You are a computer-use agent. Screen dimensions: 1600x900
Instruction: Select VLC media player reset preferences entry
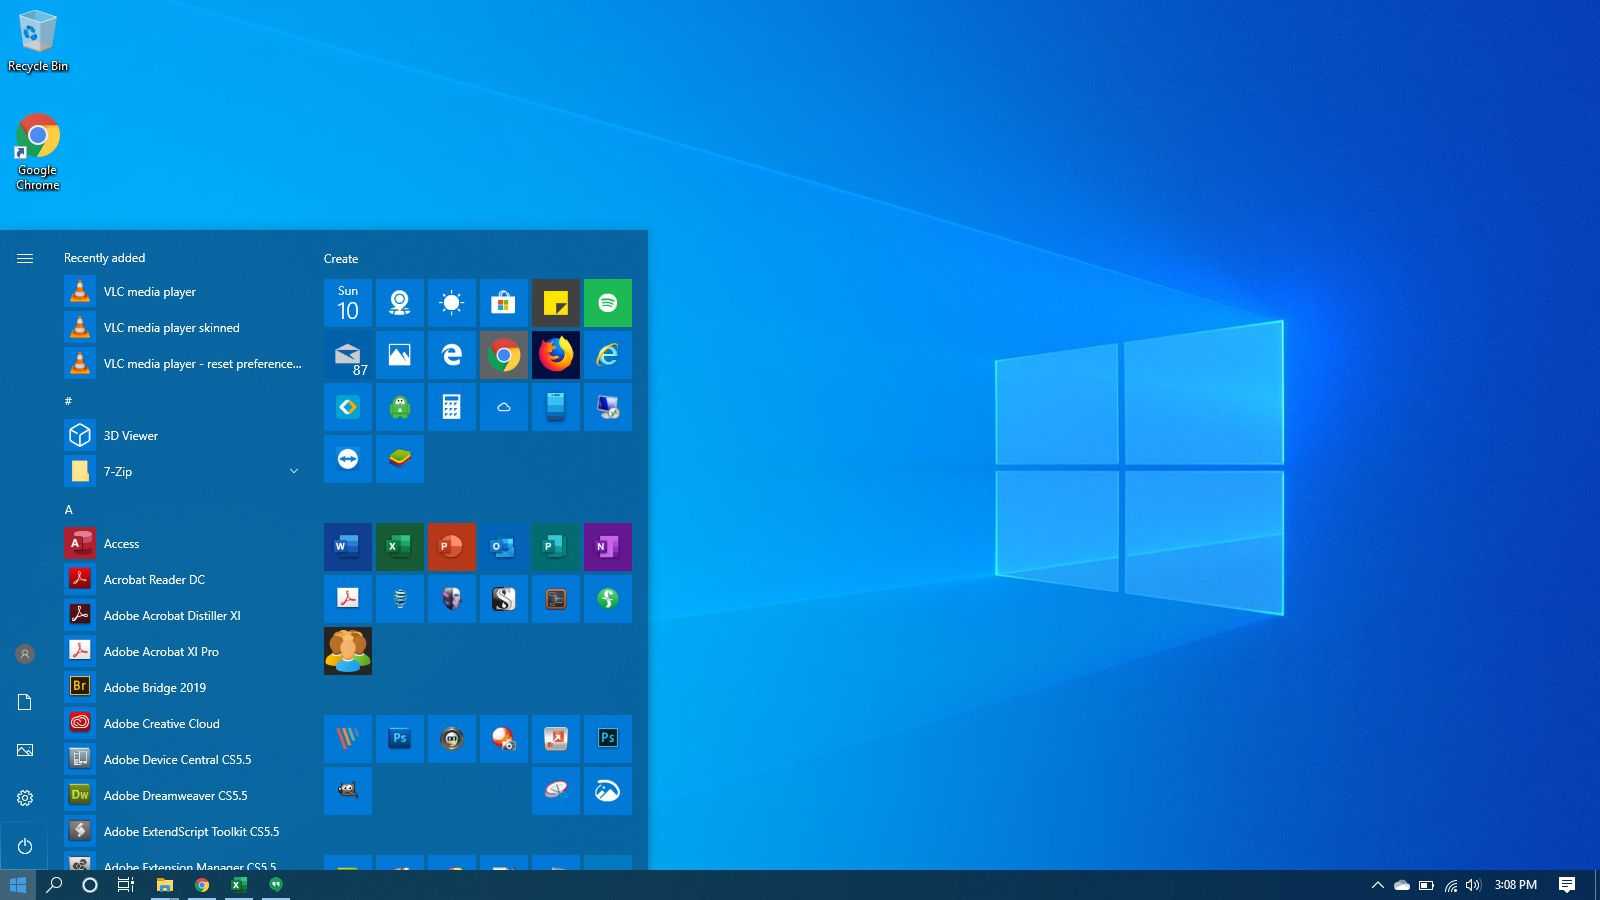[x=184, y=363]
